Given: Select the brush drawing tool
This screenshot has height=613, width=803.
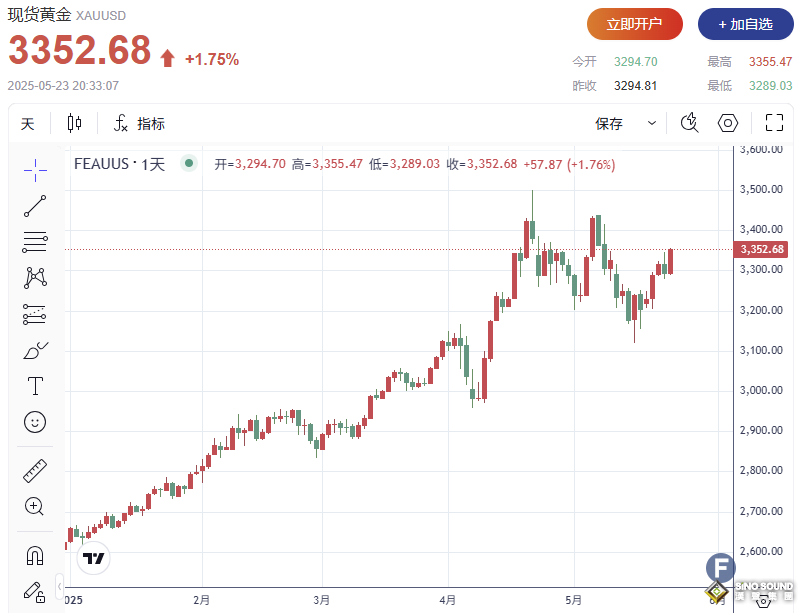Looking at the screenshot, I should [35, 350].
